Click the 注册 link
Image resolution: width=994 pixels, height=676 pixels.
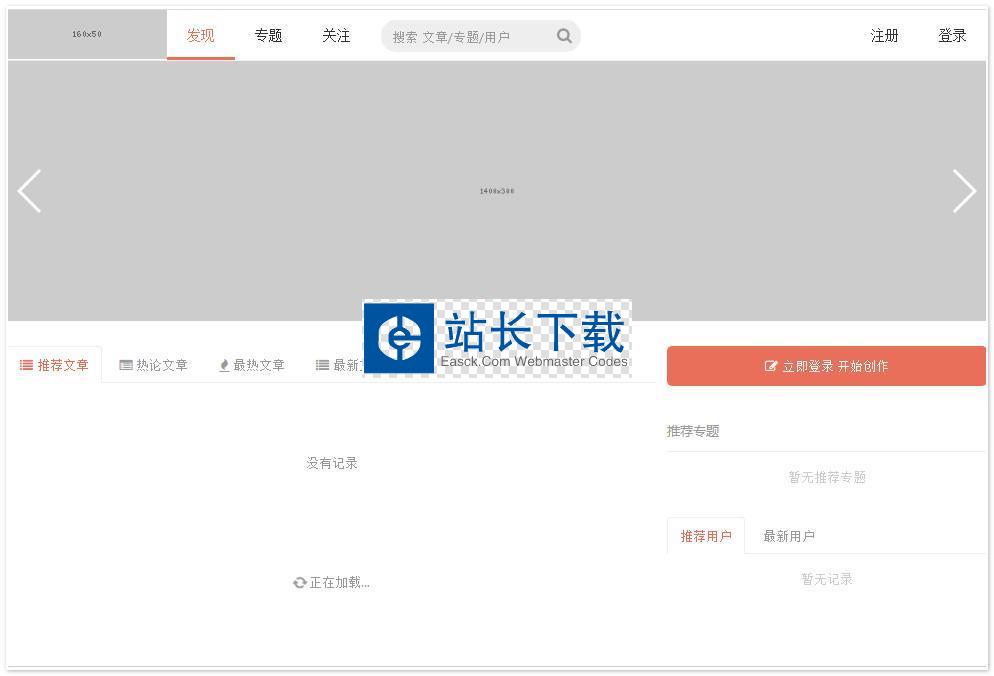[x=884, y=36]
